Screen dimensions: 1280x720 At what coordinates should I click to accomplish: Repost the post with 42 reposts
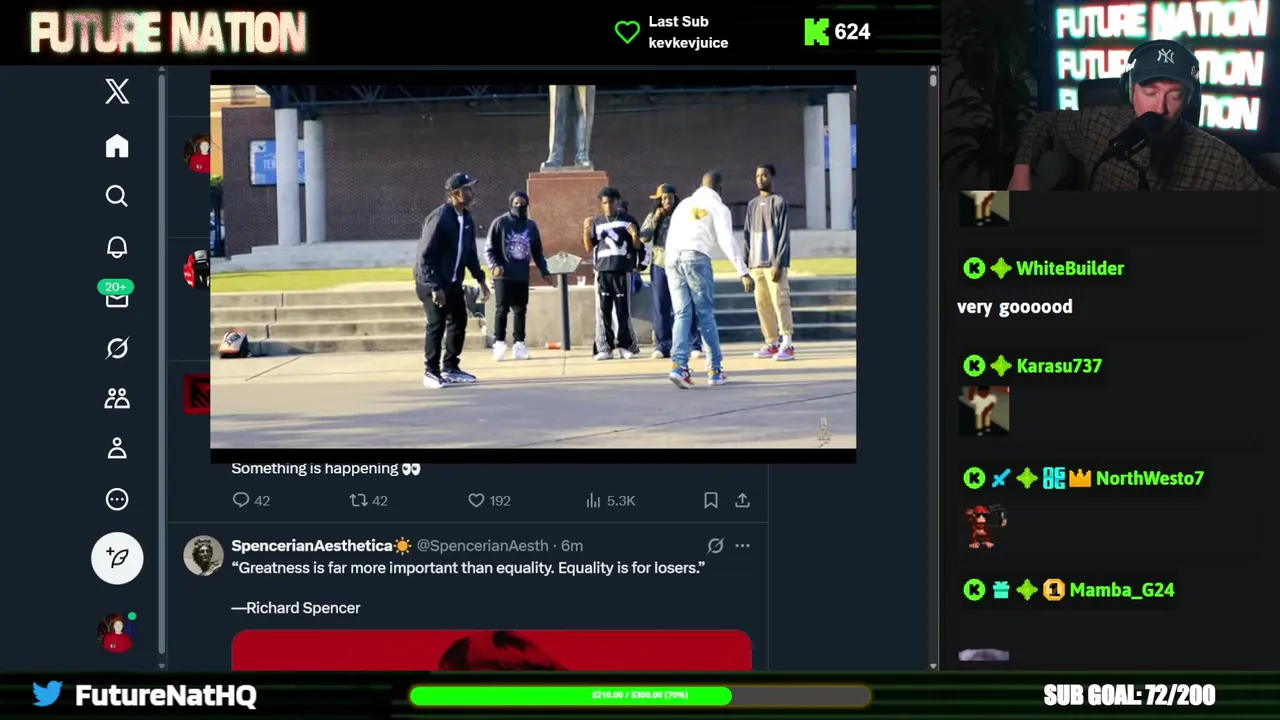click(x=368, y=500)
